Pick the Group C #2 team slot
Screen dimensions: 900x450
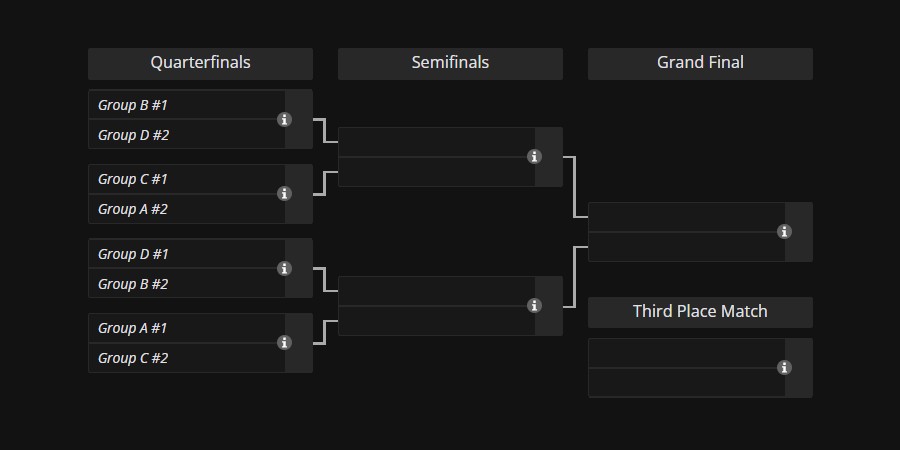[x=187, y=358]
